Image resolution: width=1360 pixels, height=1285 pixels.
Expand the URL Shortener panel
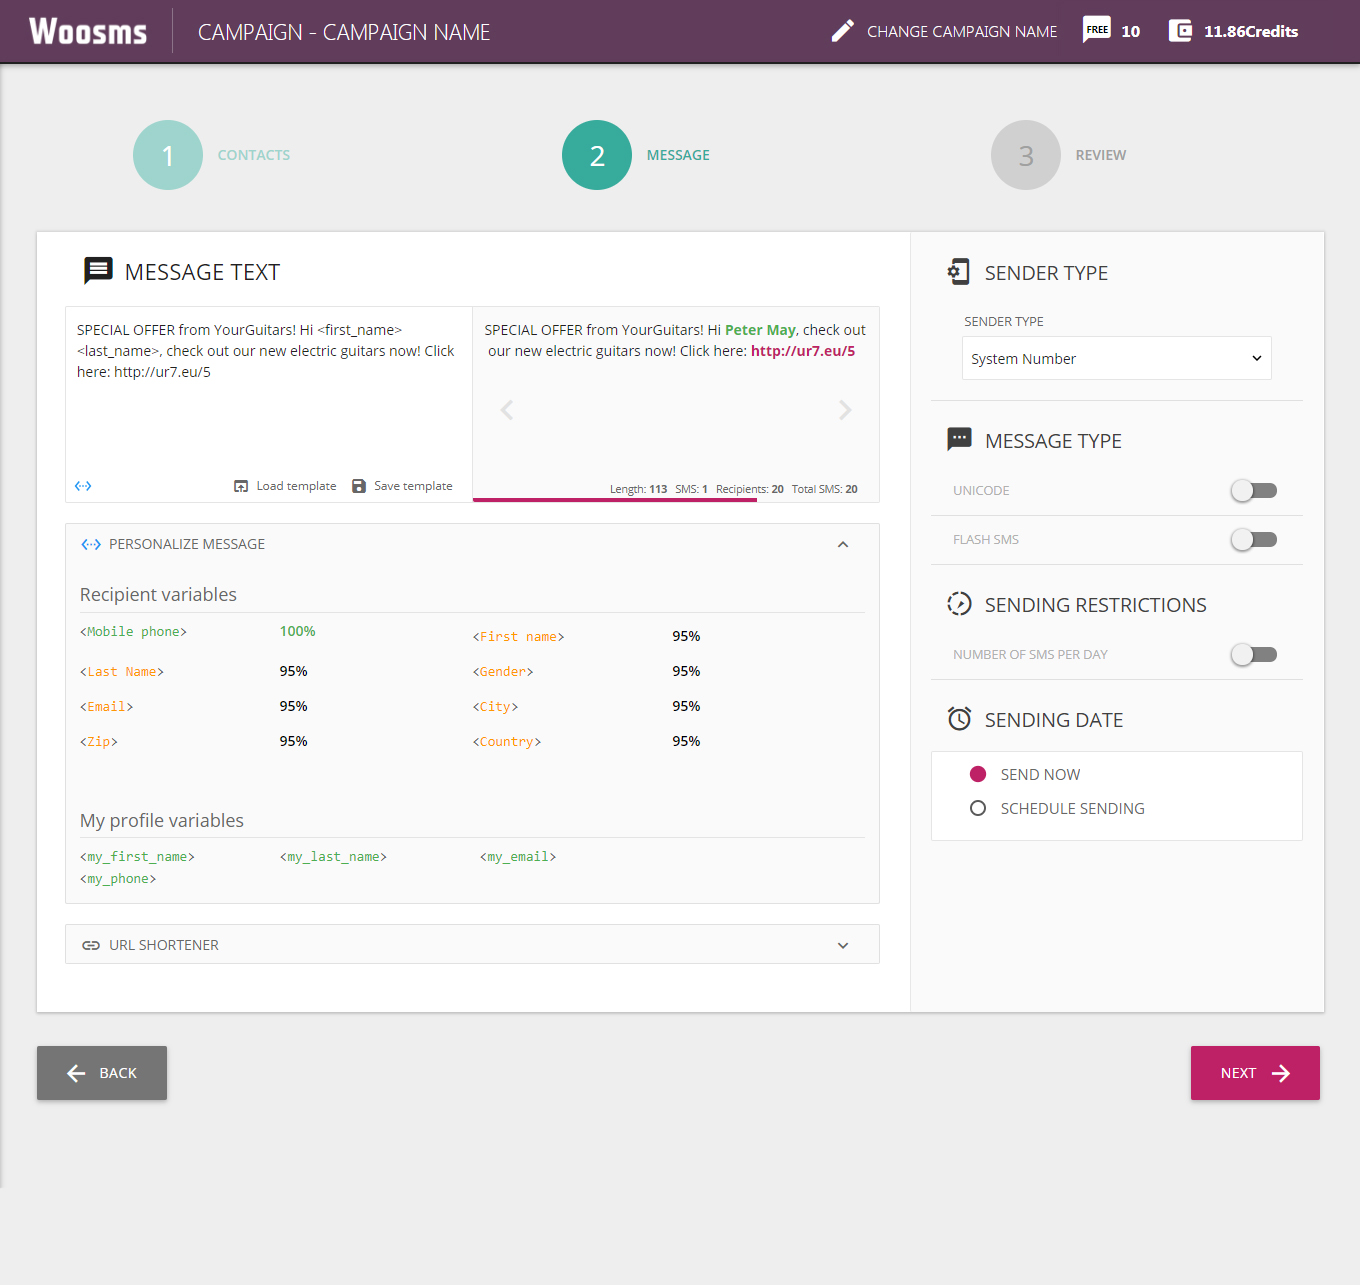point(843,945)
